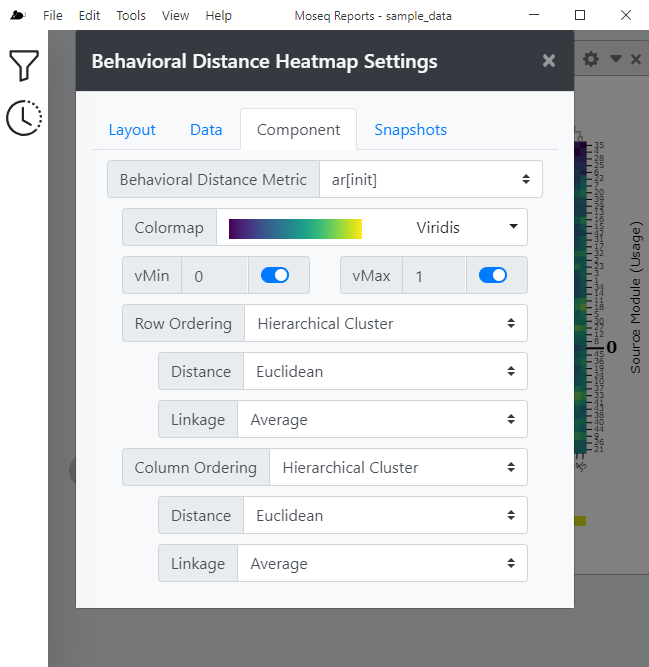Toggle the vMin auto switch

tap(275, 275)
